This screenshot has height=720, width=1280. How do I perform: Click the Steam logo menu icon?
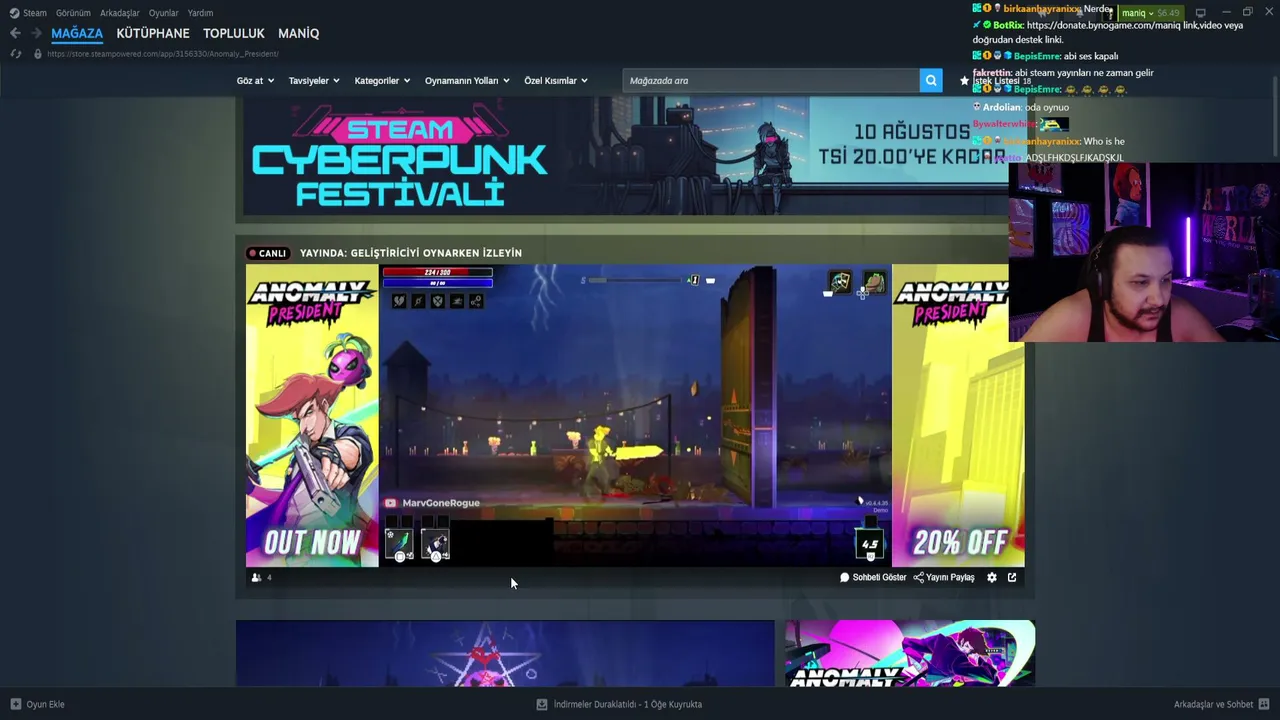click(x=14, y=13)
